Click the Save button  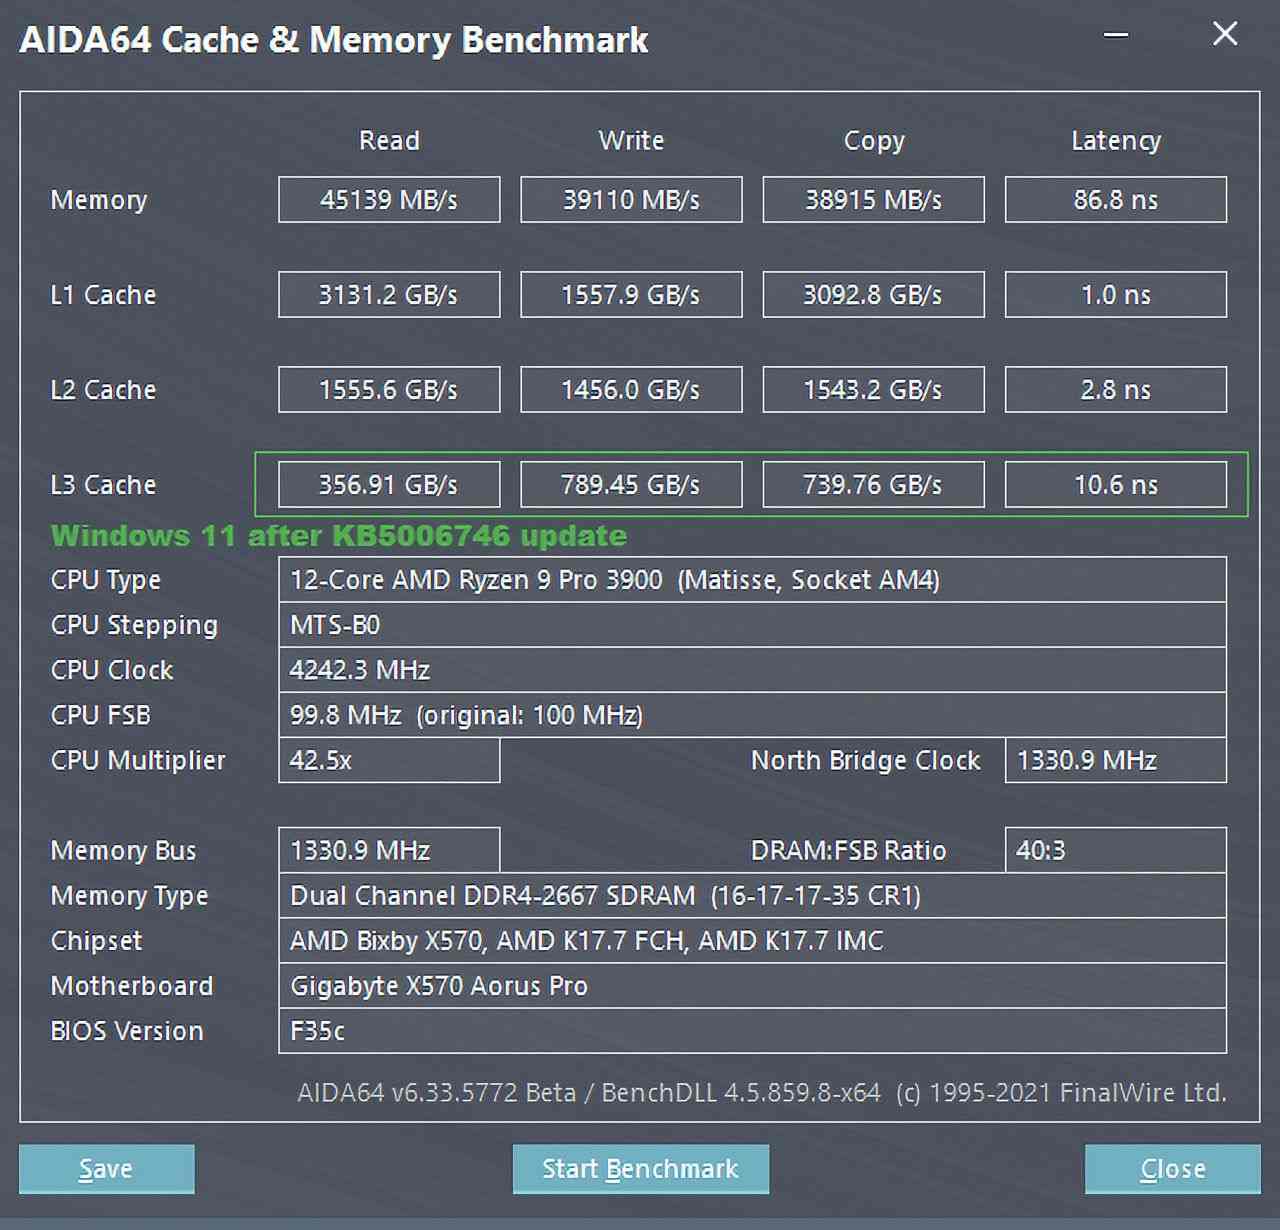[106, 1168]
